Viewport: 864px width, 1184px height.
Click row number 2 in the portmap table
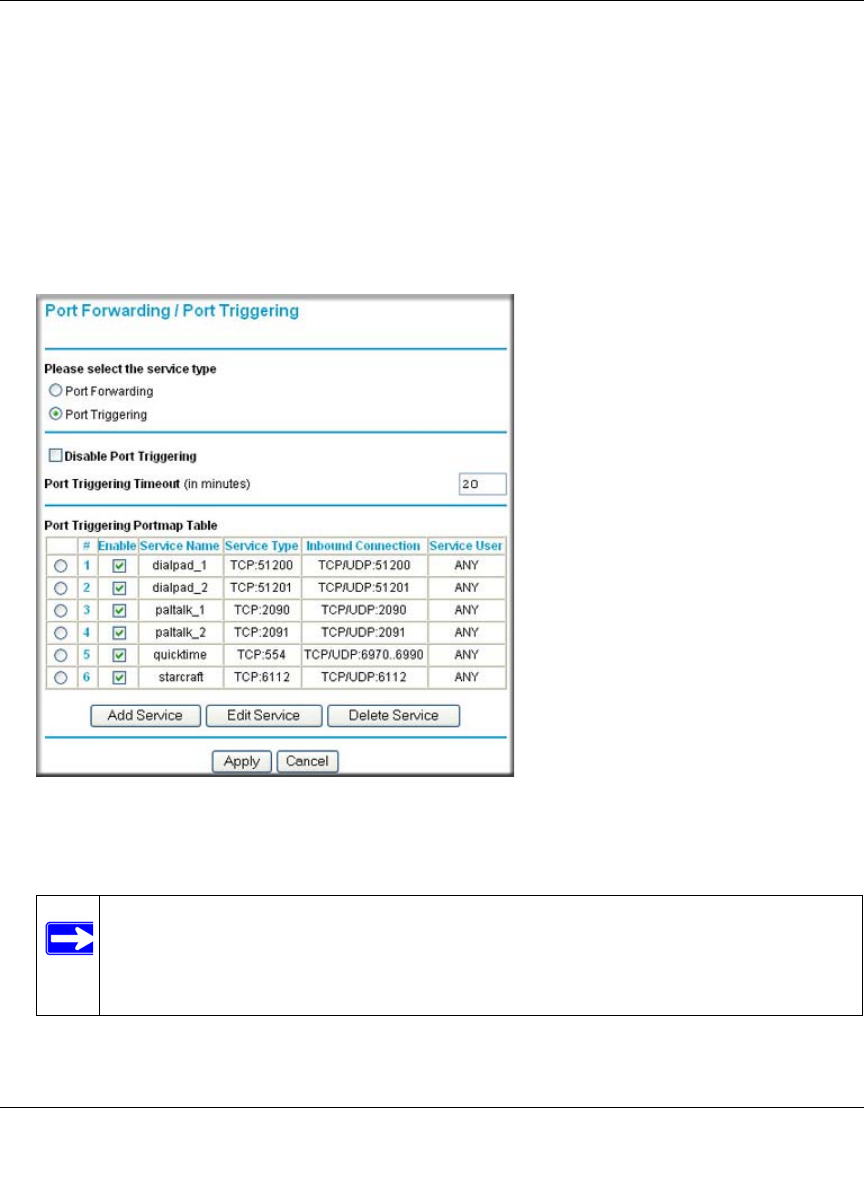(87, 587)
